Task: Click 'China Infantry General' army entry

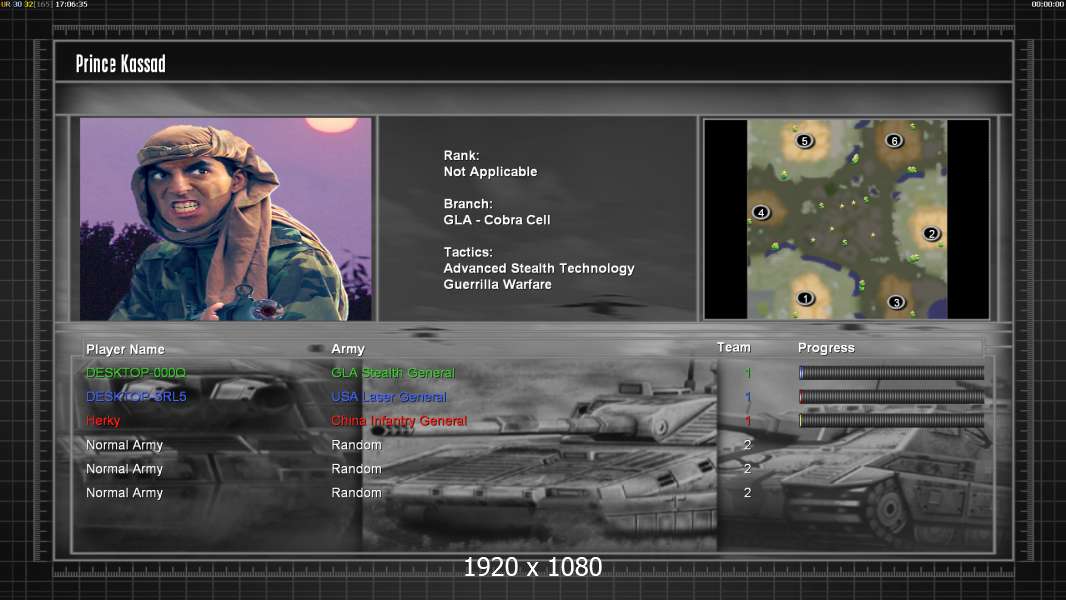Action: point(399,421)
